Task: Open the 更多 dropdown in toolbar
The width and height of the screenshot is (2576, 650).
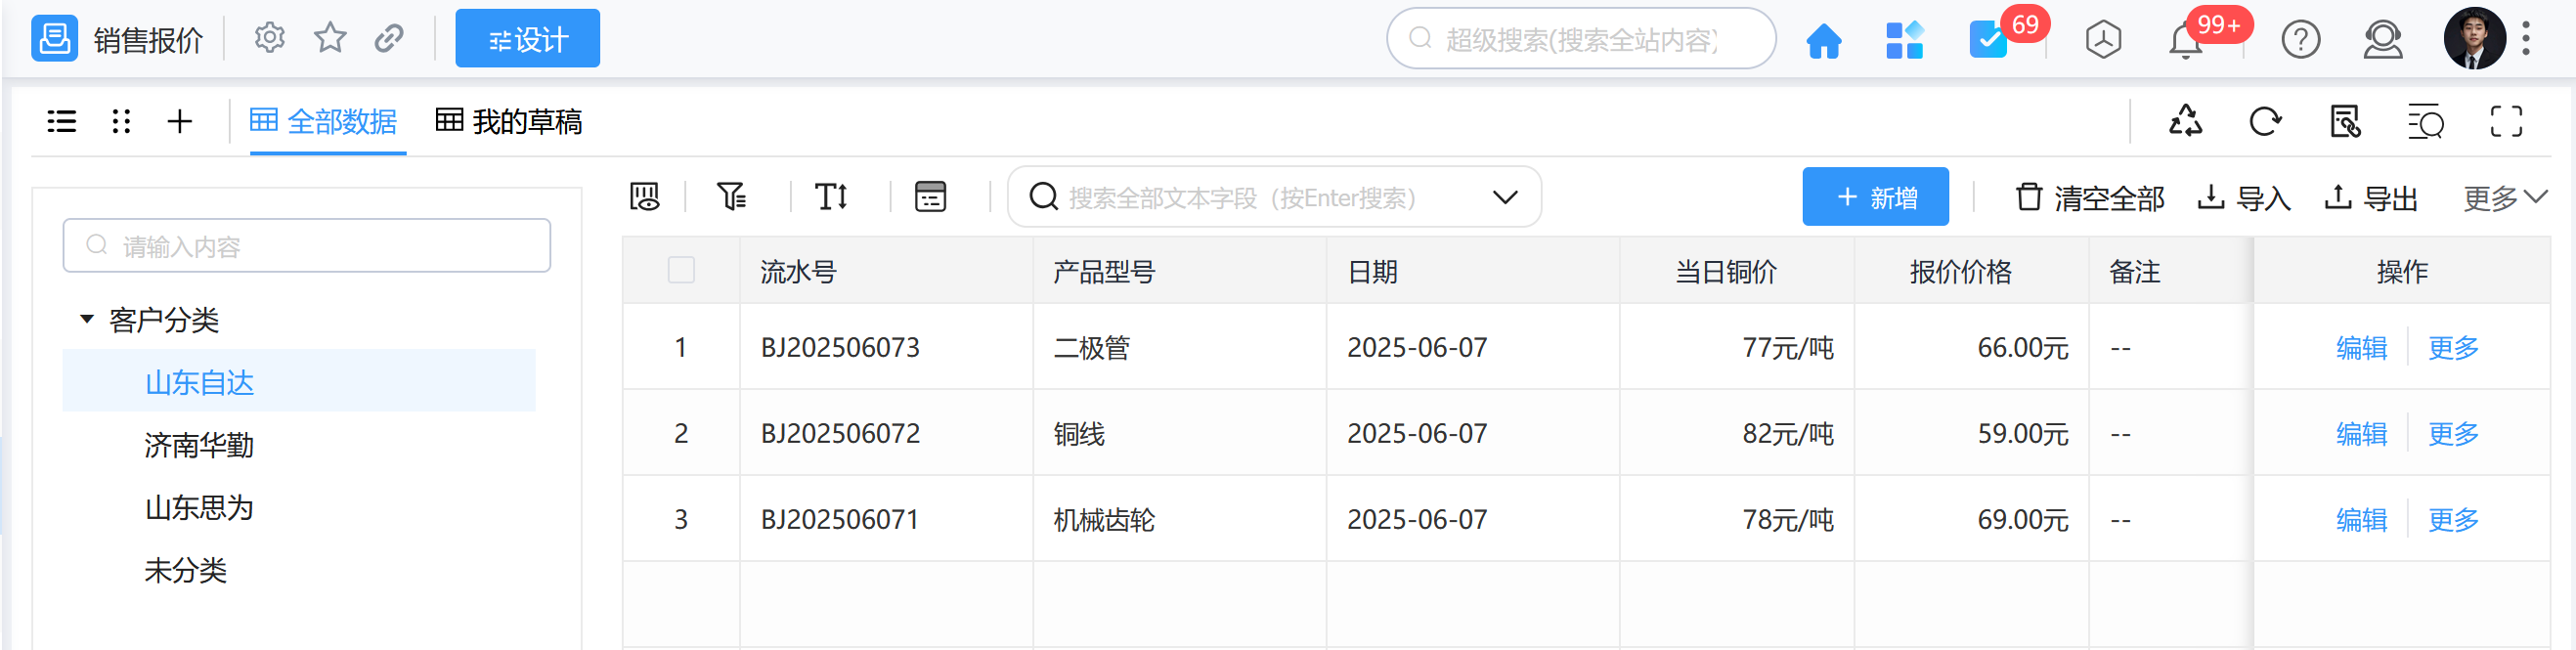Action: pyautogui.click(x=2503, y=198)
